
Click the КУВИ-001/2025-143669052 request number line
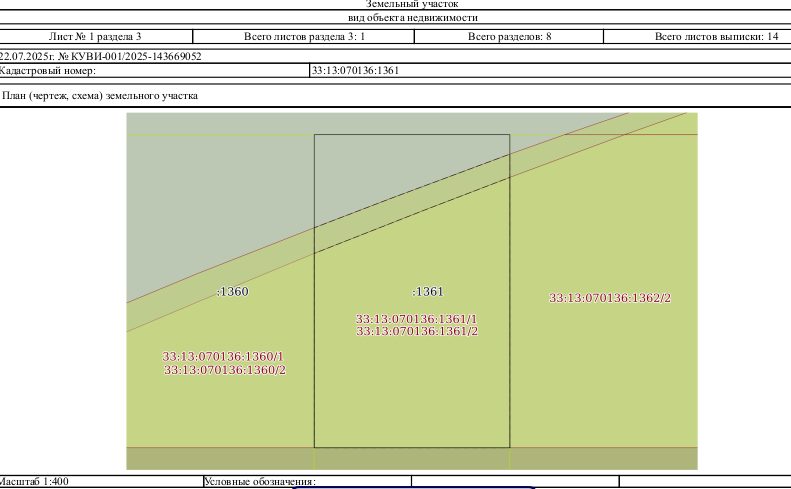(x=100, y=57)
